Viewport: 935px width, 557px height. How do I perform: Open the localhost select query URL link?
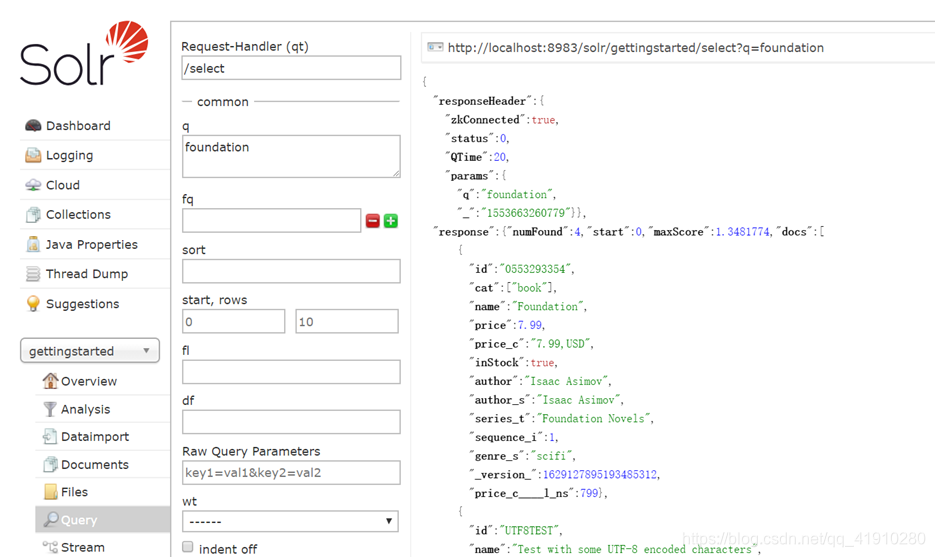[636, 48]
